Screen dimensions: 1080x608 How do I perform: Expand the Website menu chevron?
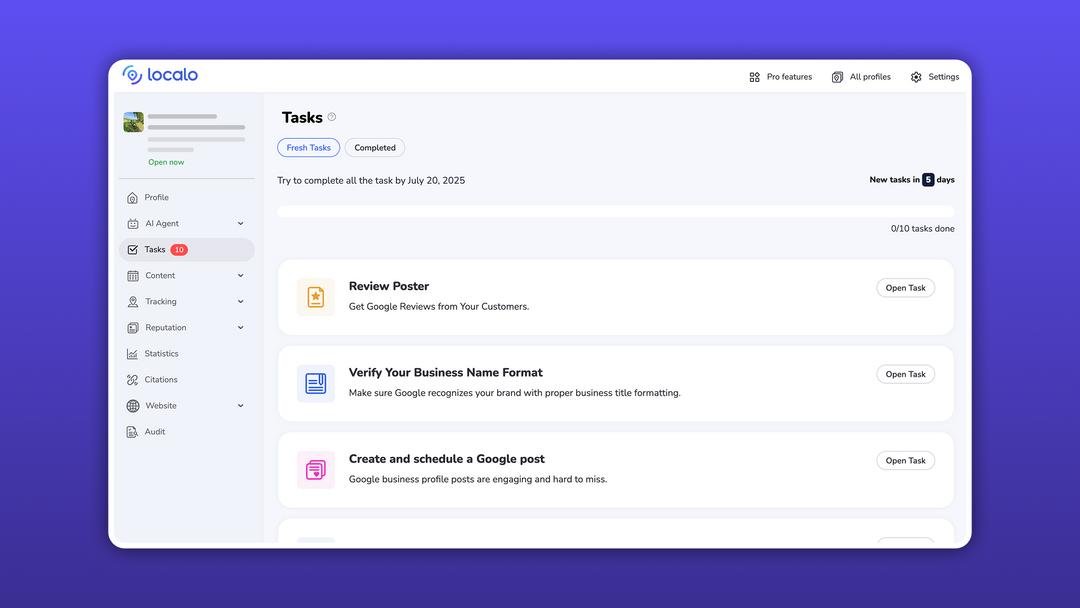[x=240, y=406]
